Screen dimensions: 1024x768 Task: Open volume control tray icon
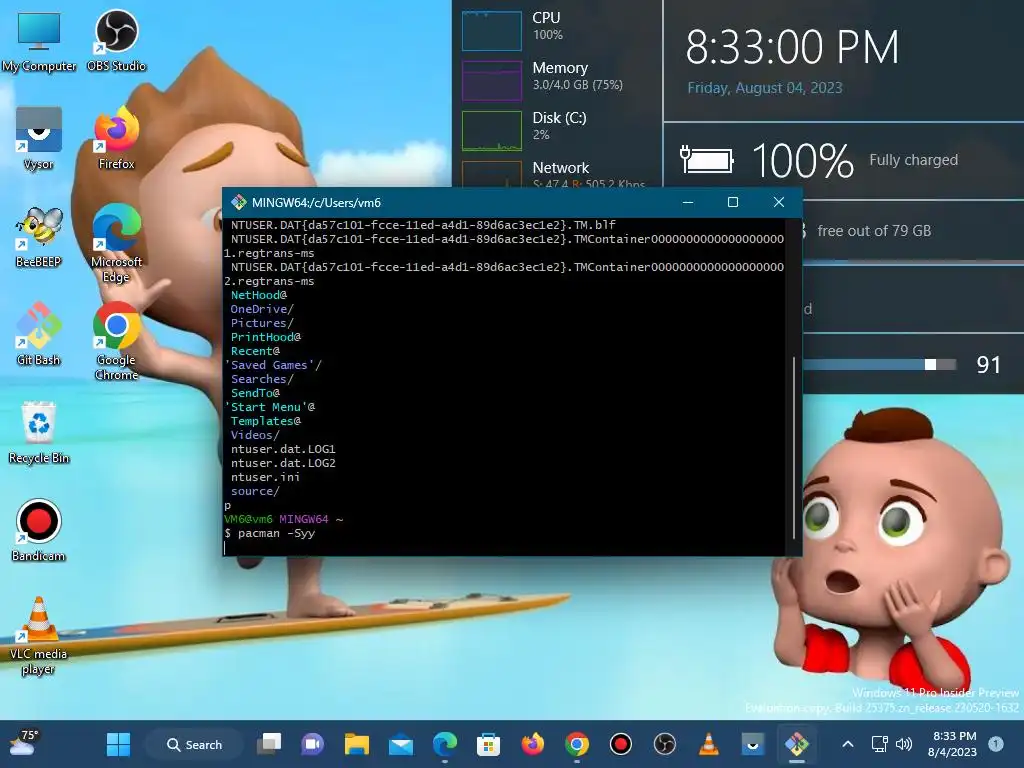(x=904, y=744)
